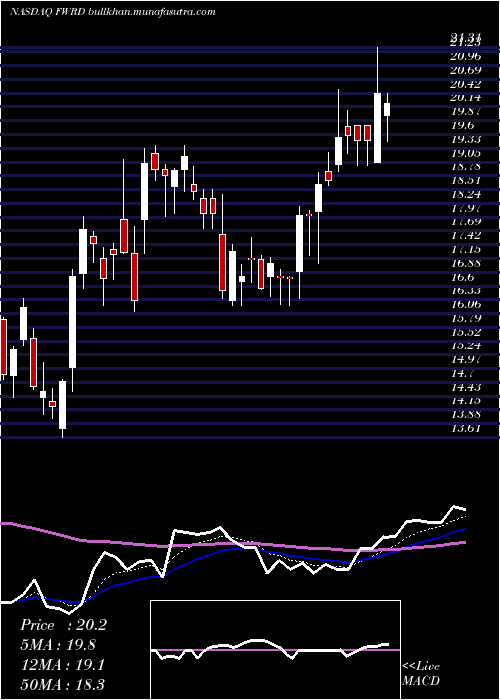Select the 5MA : 19.8 readout
This screenshot has width=500, height=700.
tap(58, 645)
